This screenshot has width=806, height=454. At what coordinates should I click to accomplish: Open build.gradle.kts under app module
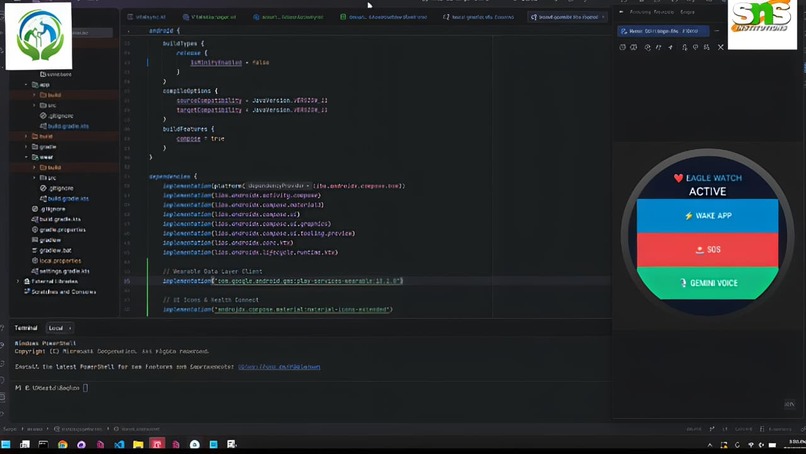click(64, 126)
